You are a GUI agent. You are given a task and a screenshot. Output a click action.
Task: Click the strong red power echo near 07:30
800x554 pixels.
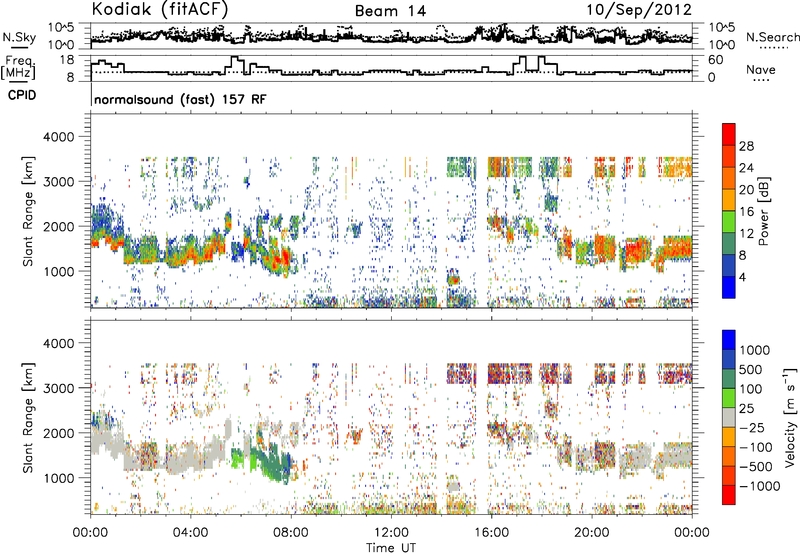point(280,258)
